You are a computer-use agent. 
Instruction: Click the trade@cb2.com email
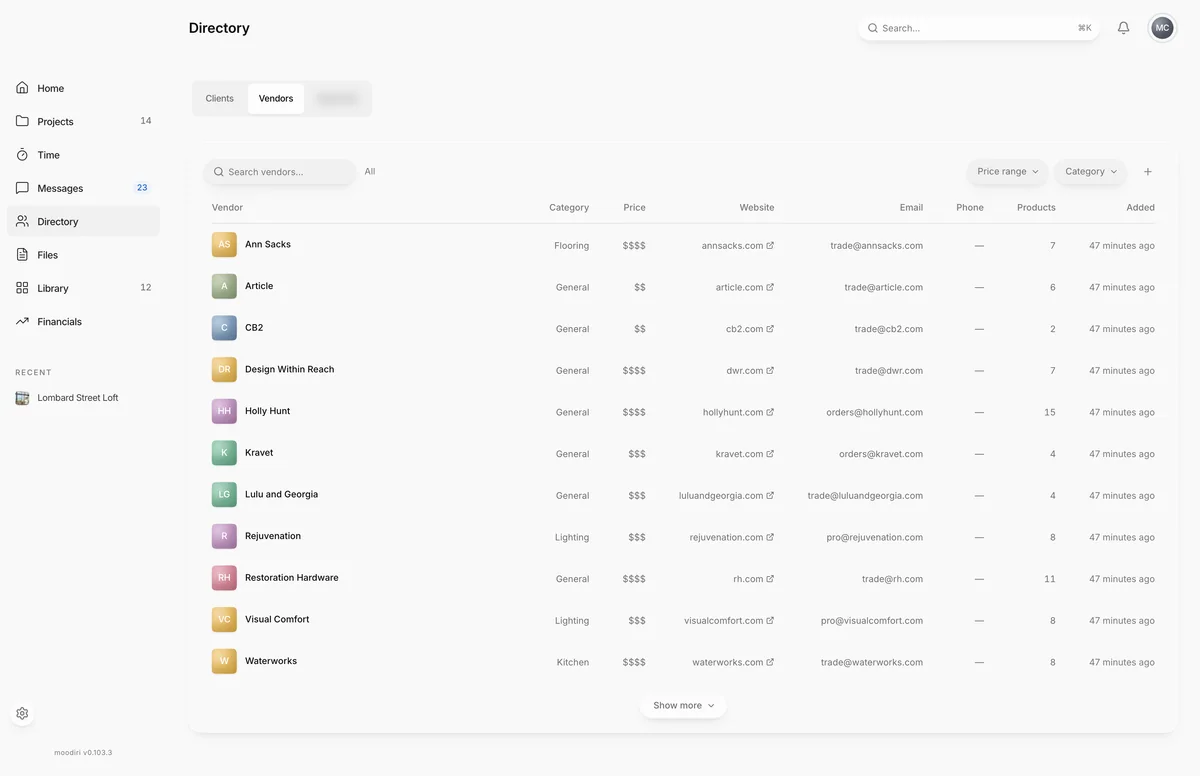(888, 329)
